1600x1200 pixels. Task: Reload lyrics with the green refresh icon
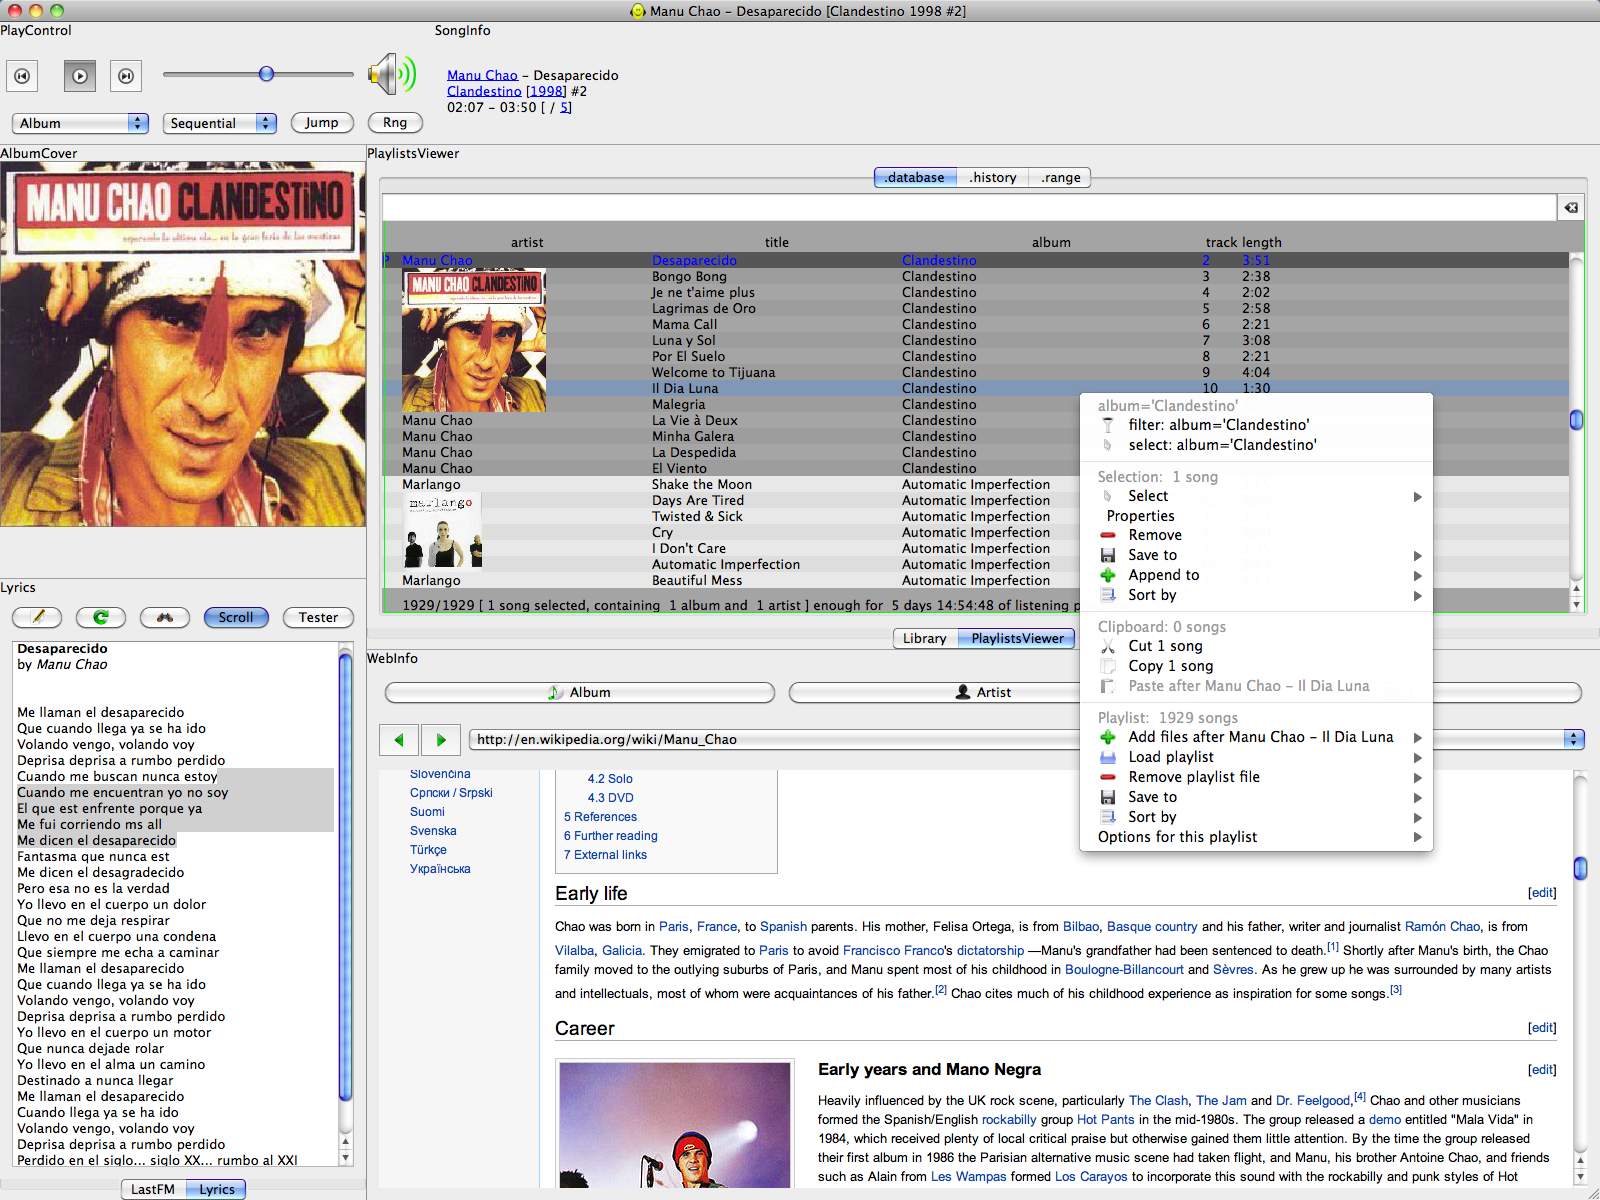tap(101, 617)
